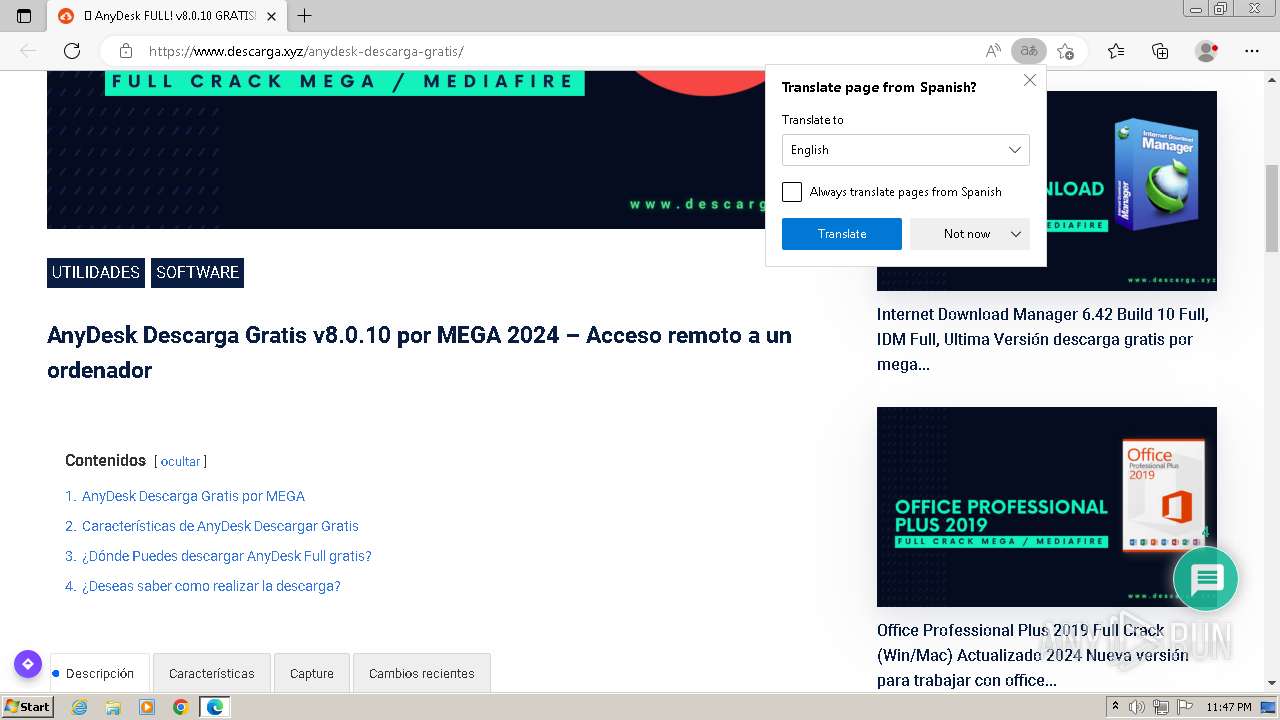Add this page to favorites

[1066, 51]
